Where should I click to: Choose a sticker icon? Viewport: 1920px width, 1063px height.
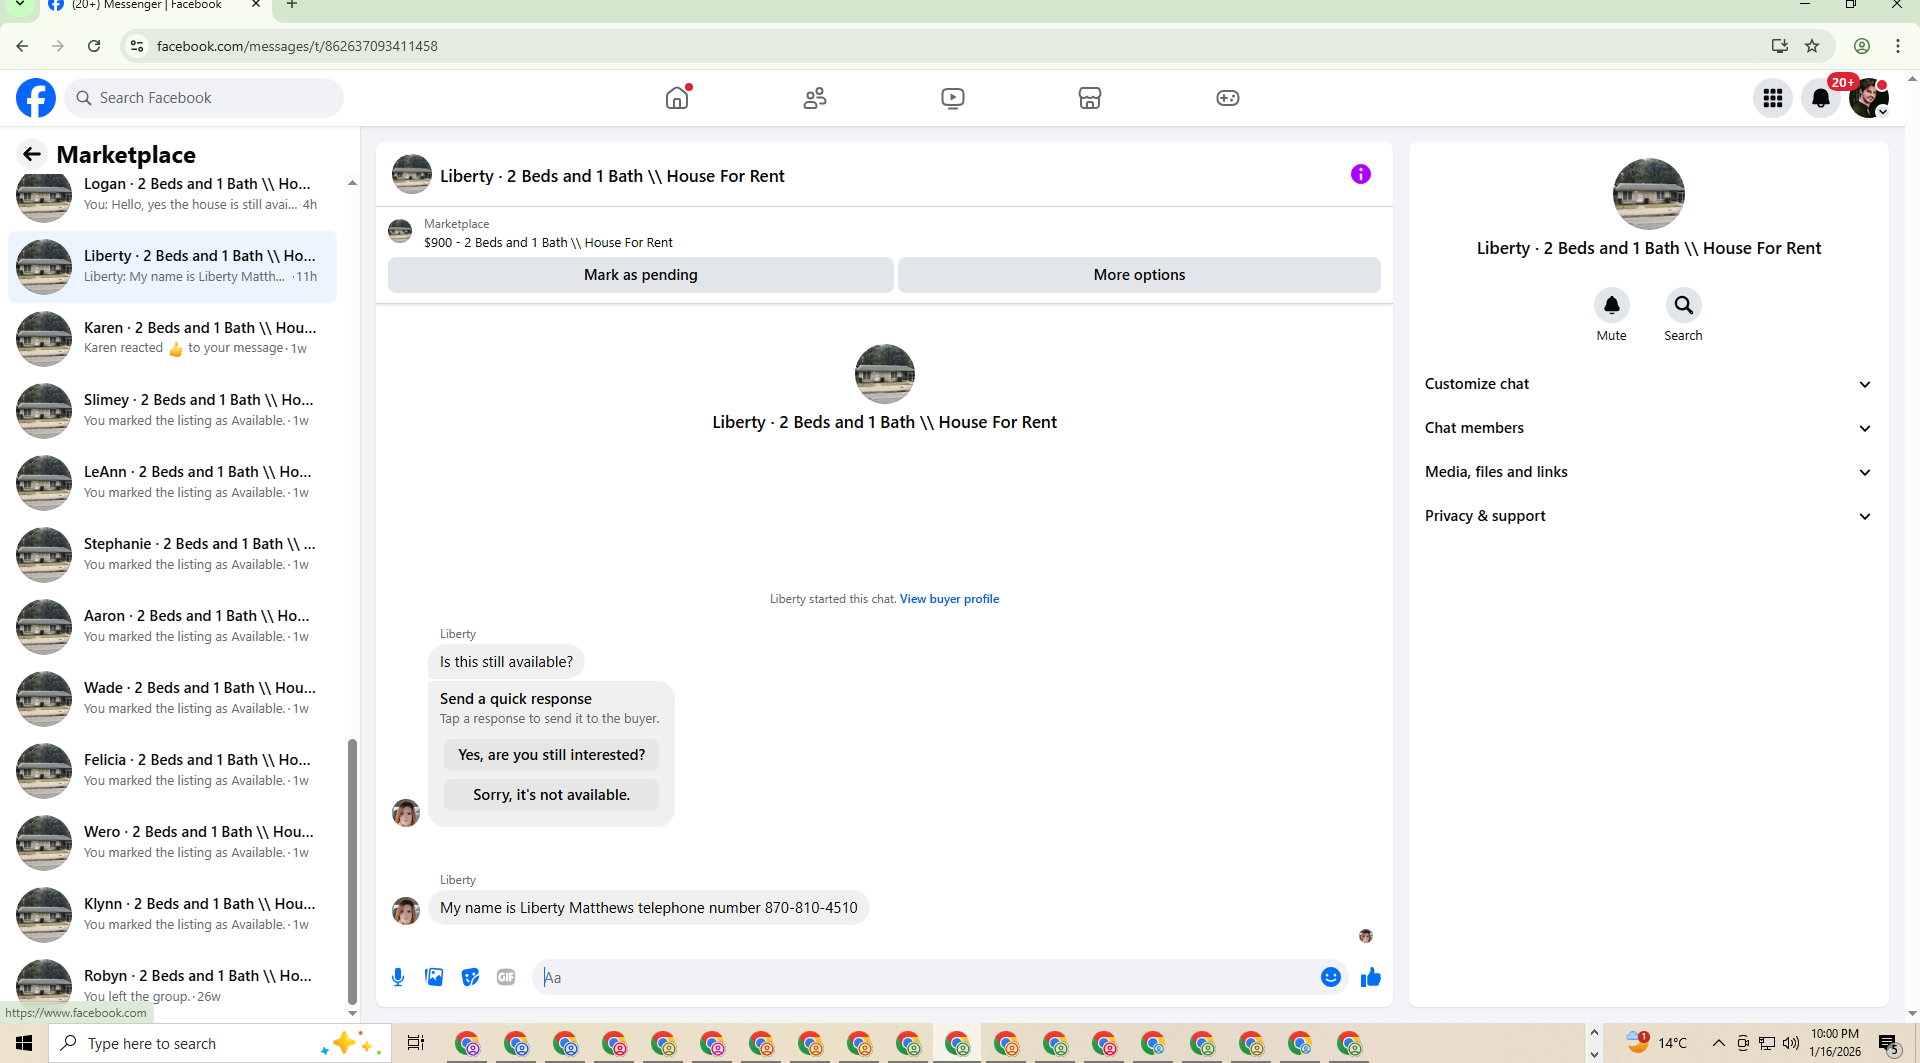(470, 977)
